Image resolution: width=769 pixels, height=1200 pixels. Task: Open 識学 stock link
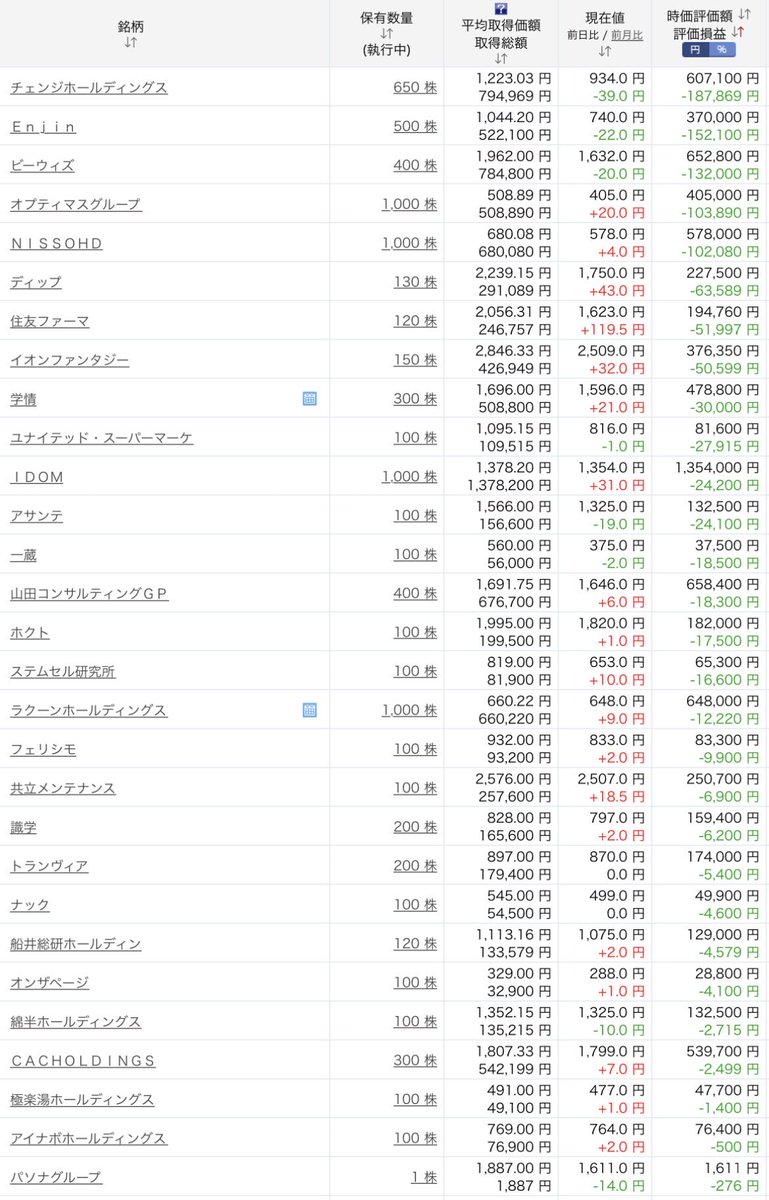(x=23, y=827)
